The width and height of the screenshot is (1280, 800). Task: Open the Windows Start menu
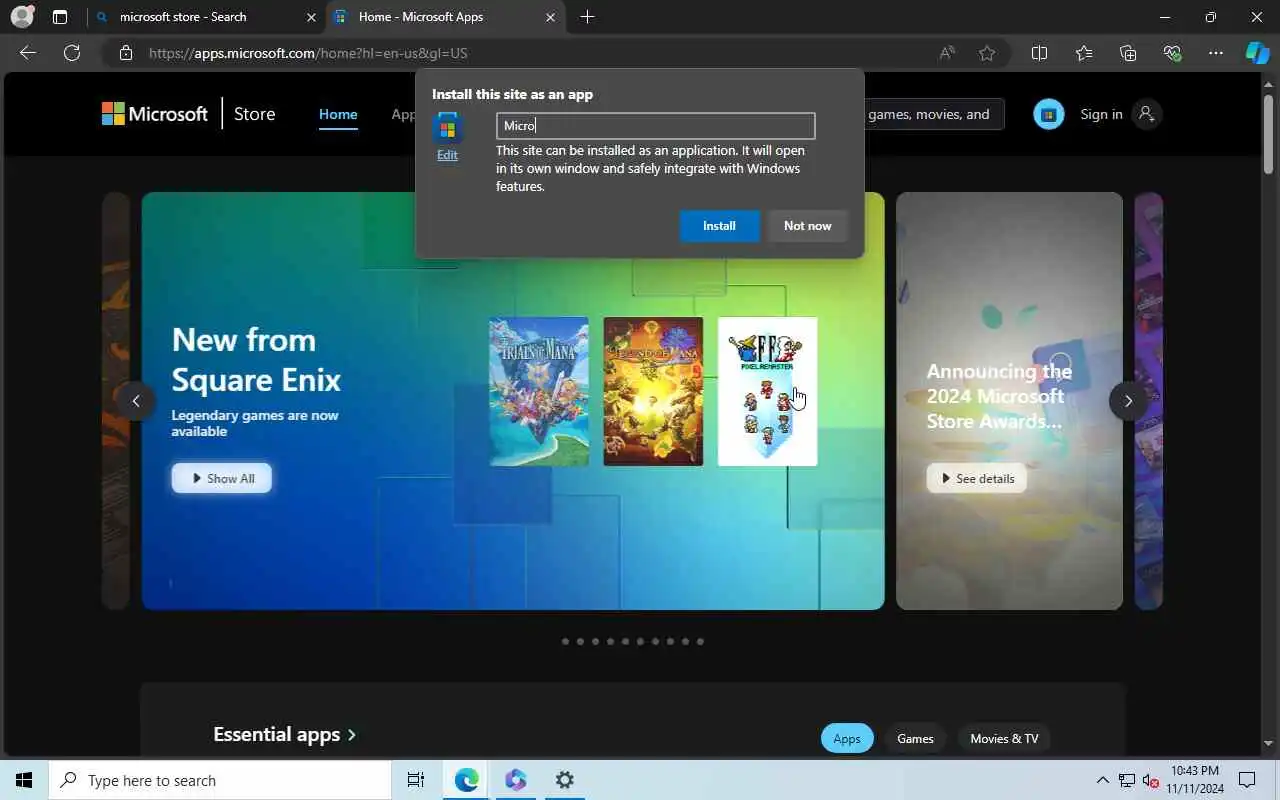click(24, 780)
